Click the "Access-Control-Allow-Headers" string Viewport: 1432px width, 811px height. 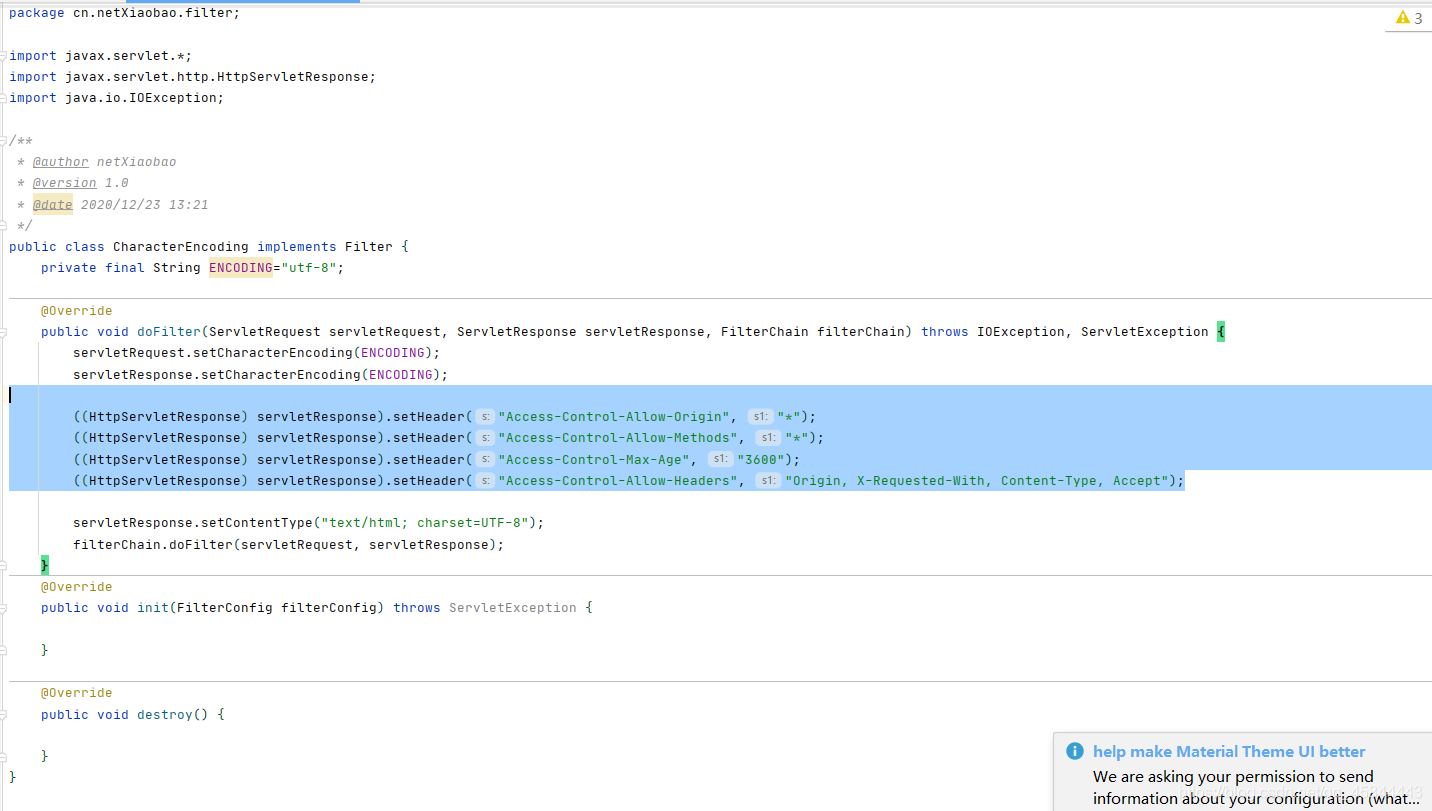point(619,480)
